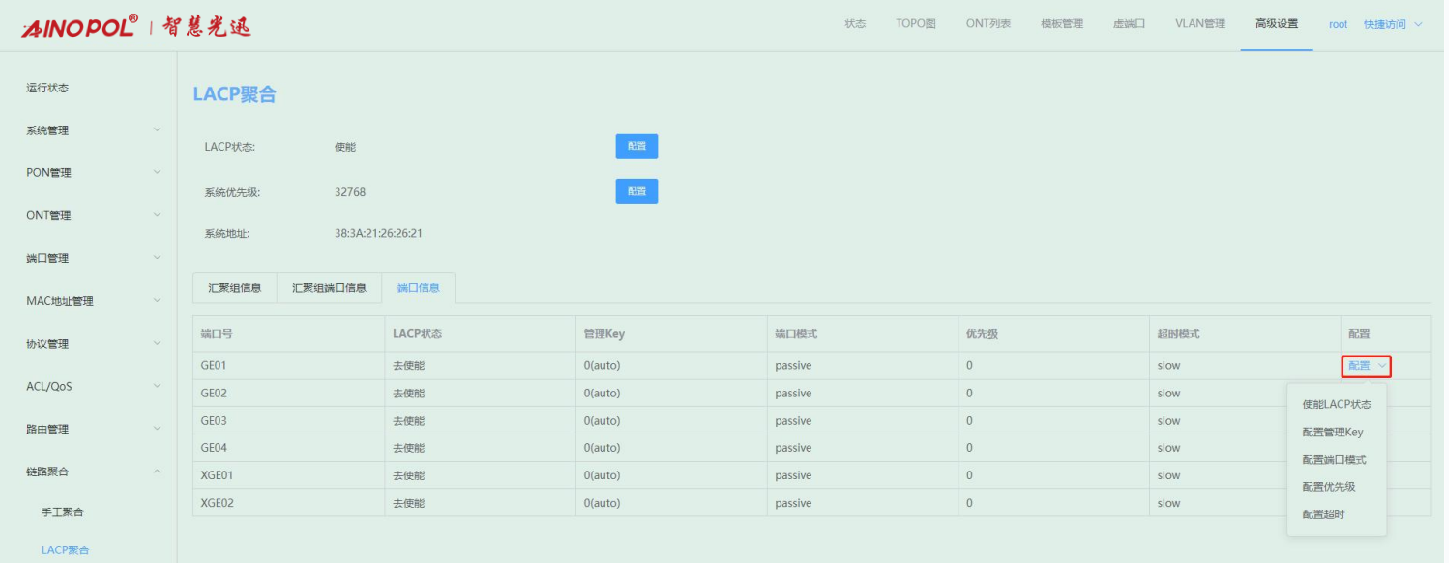The height and width of the screenshot is (563, 1449).
Task: Expand the PON管理 sidebar section
Action: (88, 173)
